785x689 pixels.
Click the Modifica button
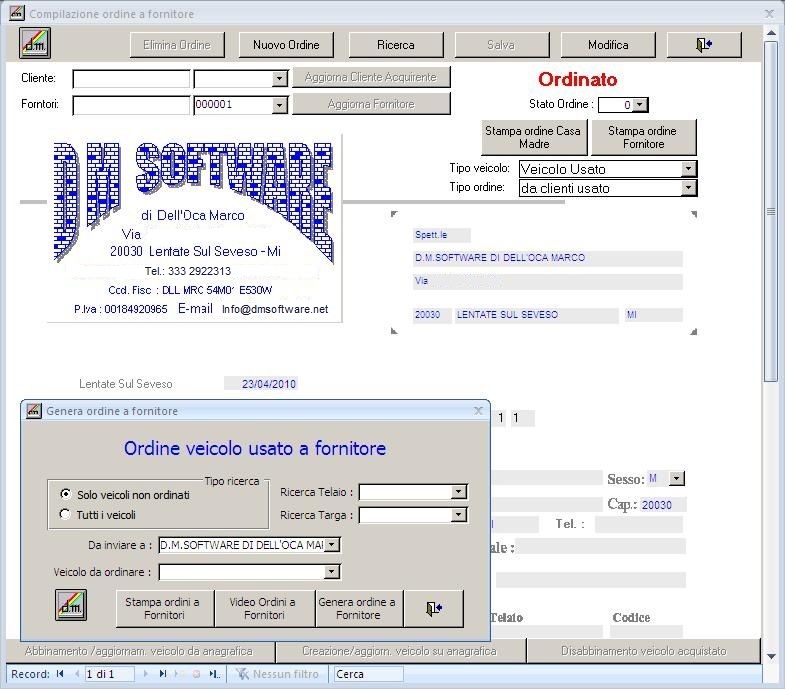click(x=608, y=45)
